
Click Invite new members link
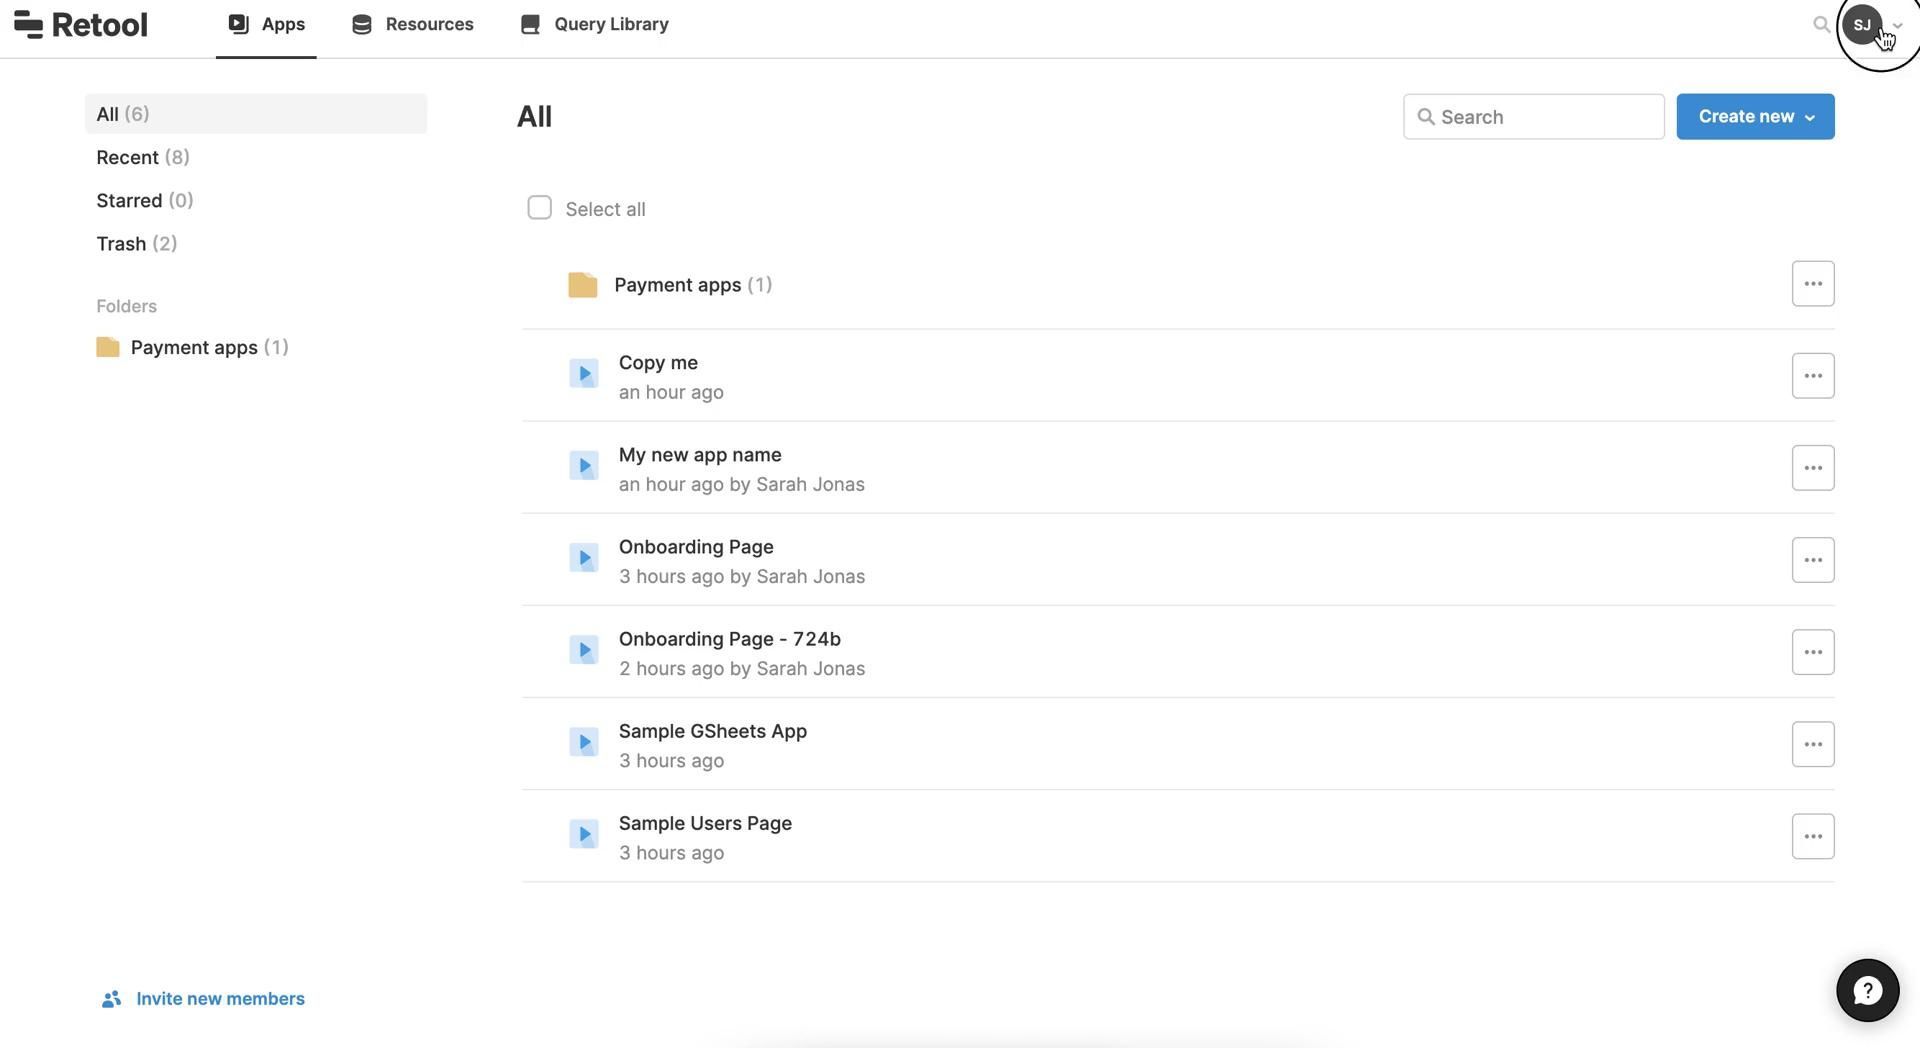click(x=219, y=998)
